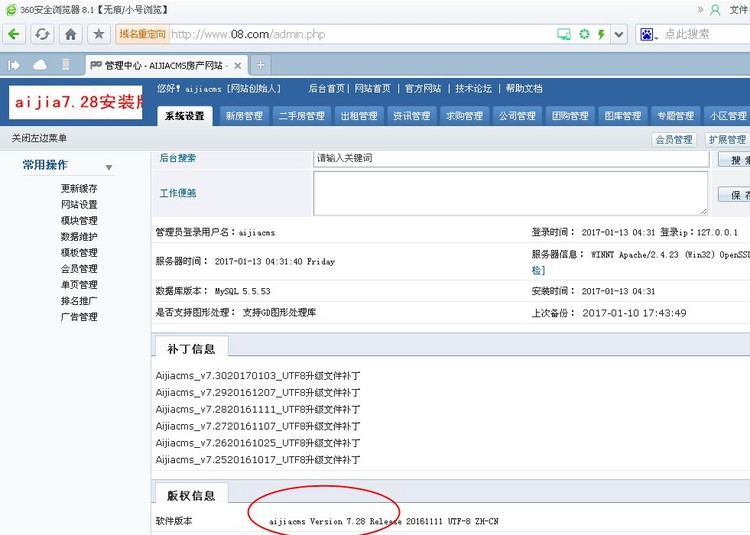Open 模块管理 in sidebar

79,220
